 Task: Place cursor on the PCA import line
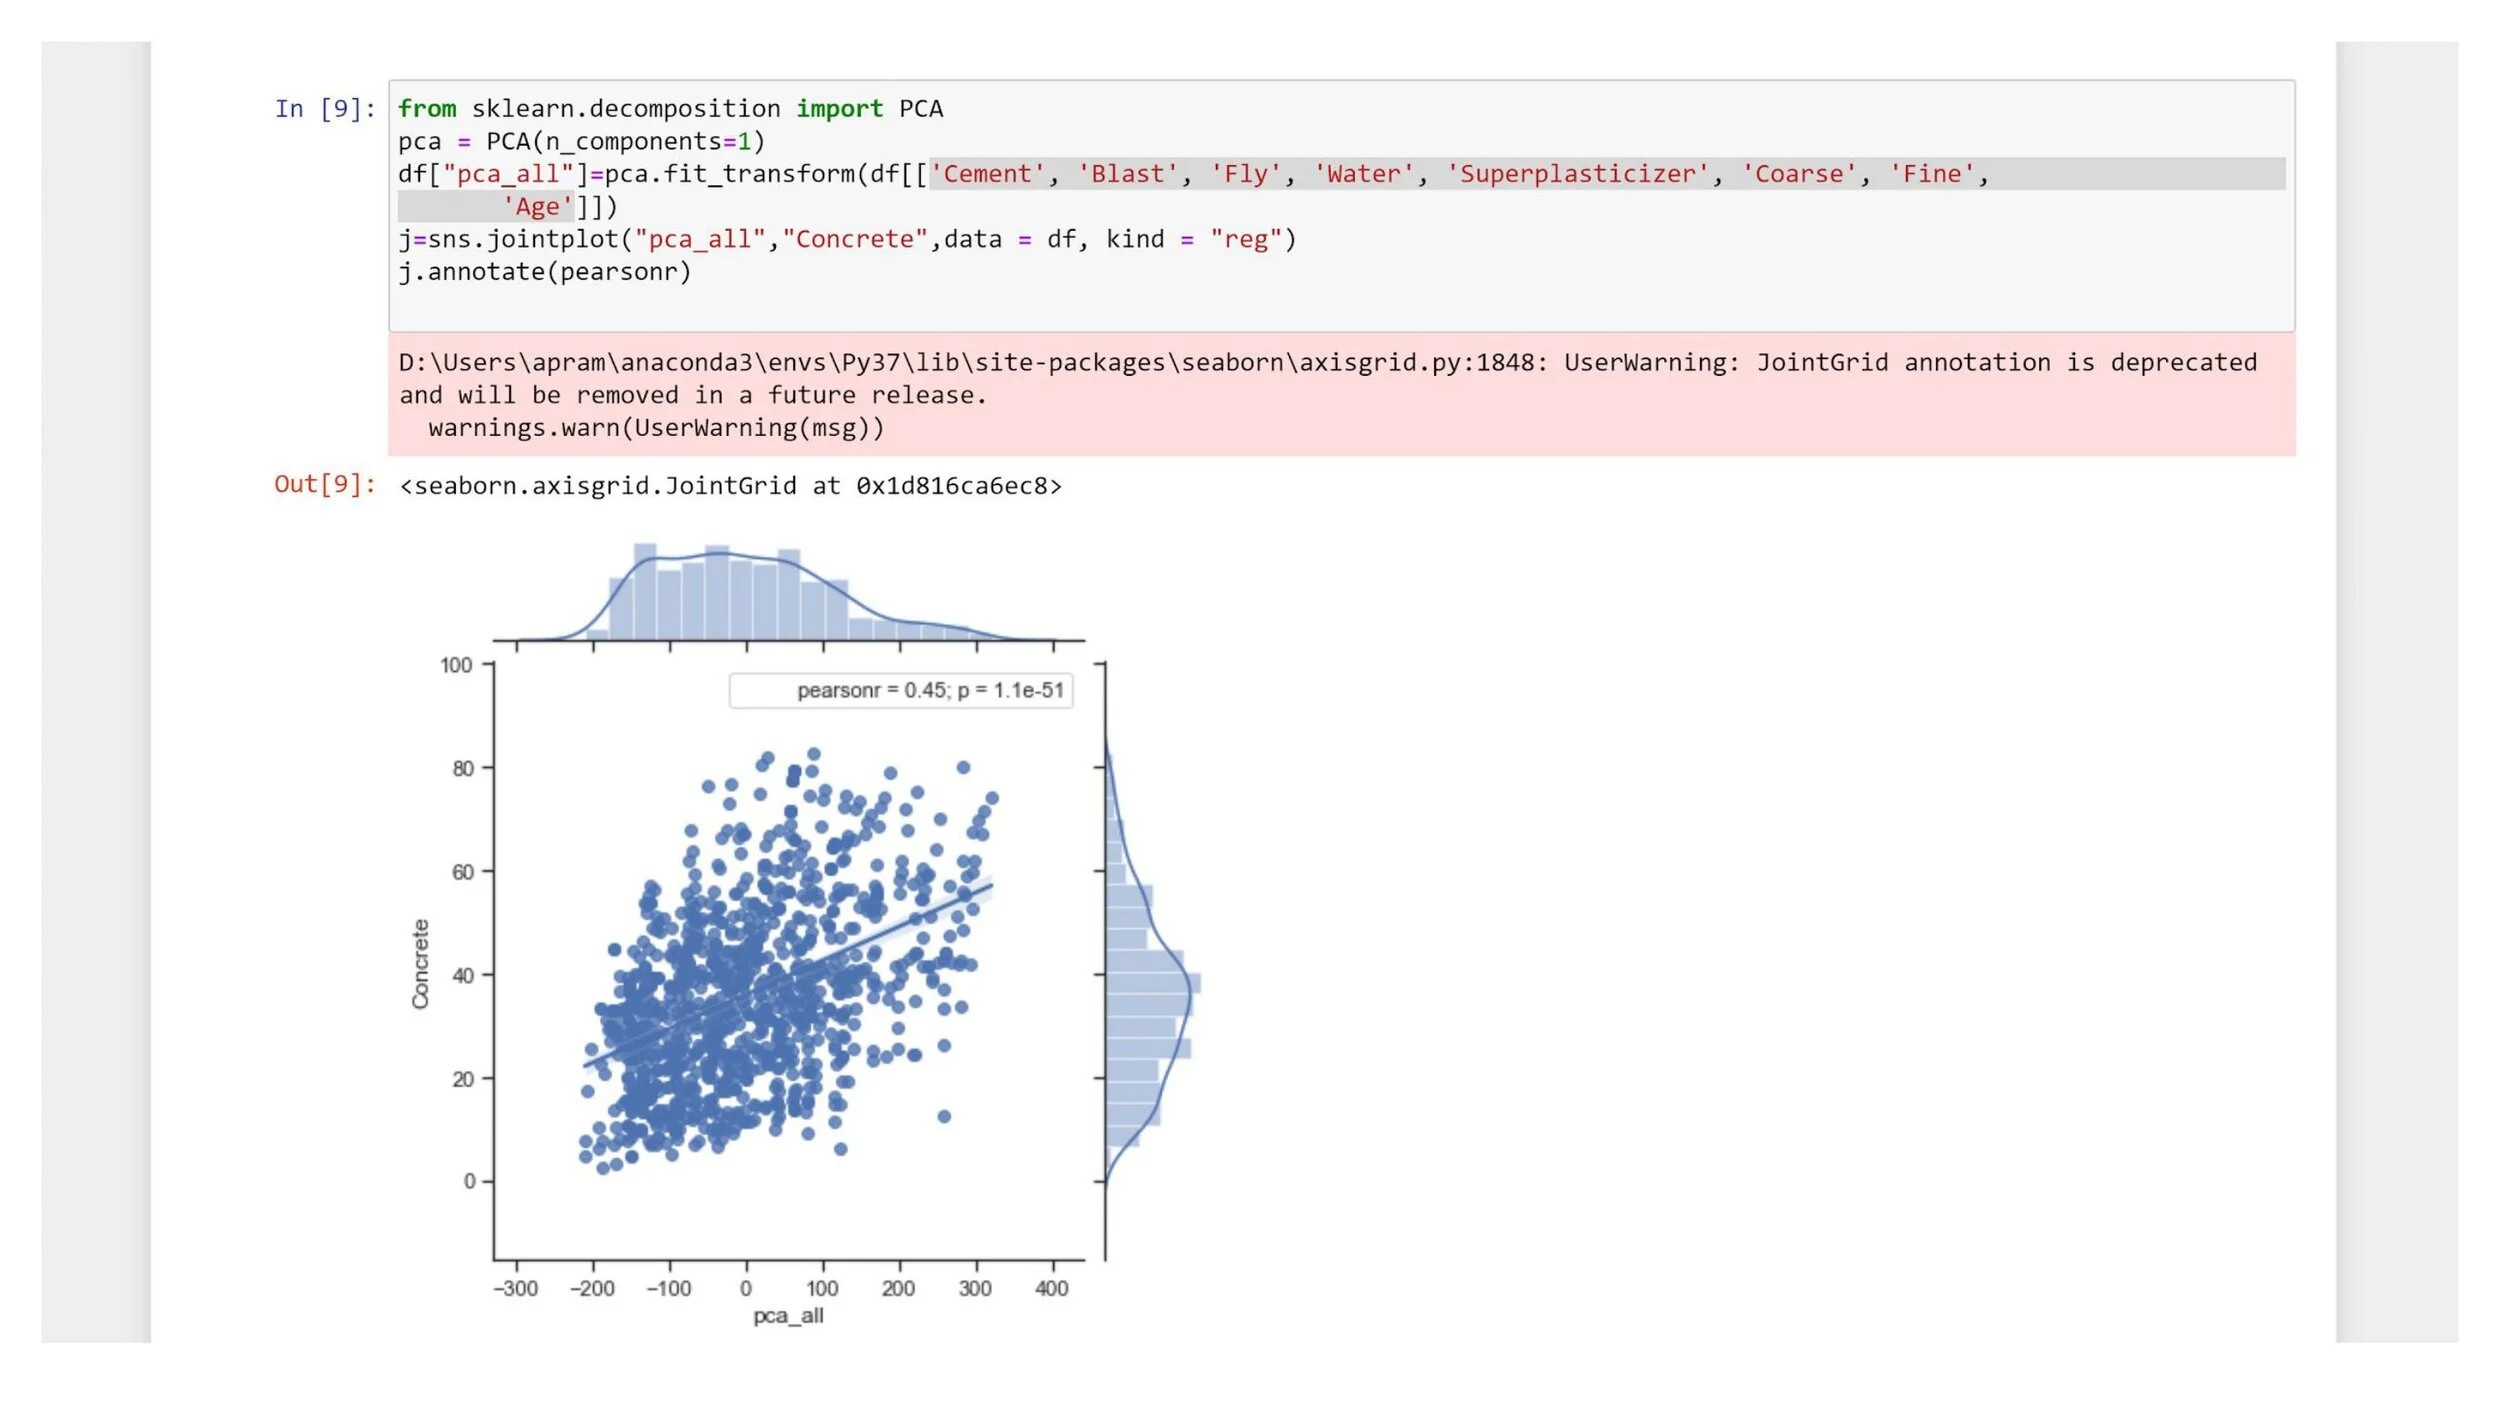pyautogui.click(x=670, y=109)
